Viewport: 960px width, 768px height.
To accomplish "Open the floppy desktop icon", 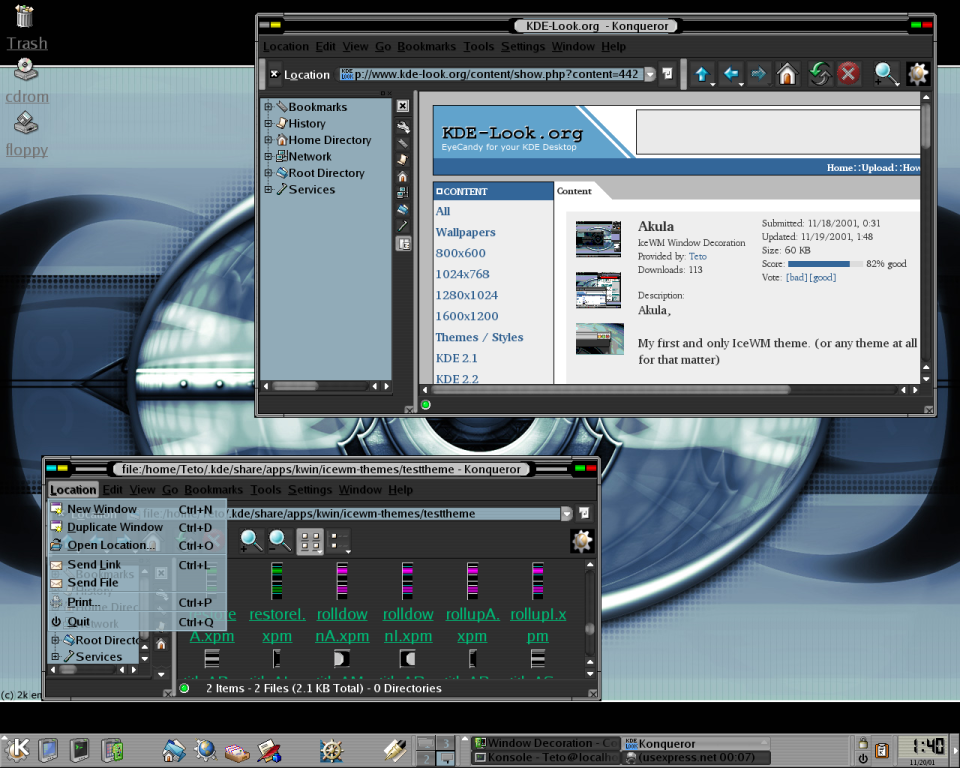I will [x=26, y=134].
